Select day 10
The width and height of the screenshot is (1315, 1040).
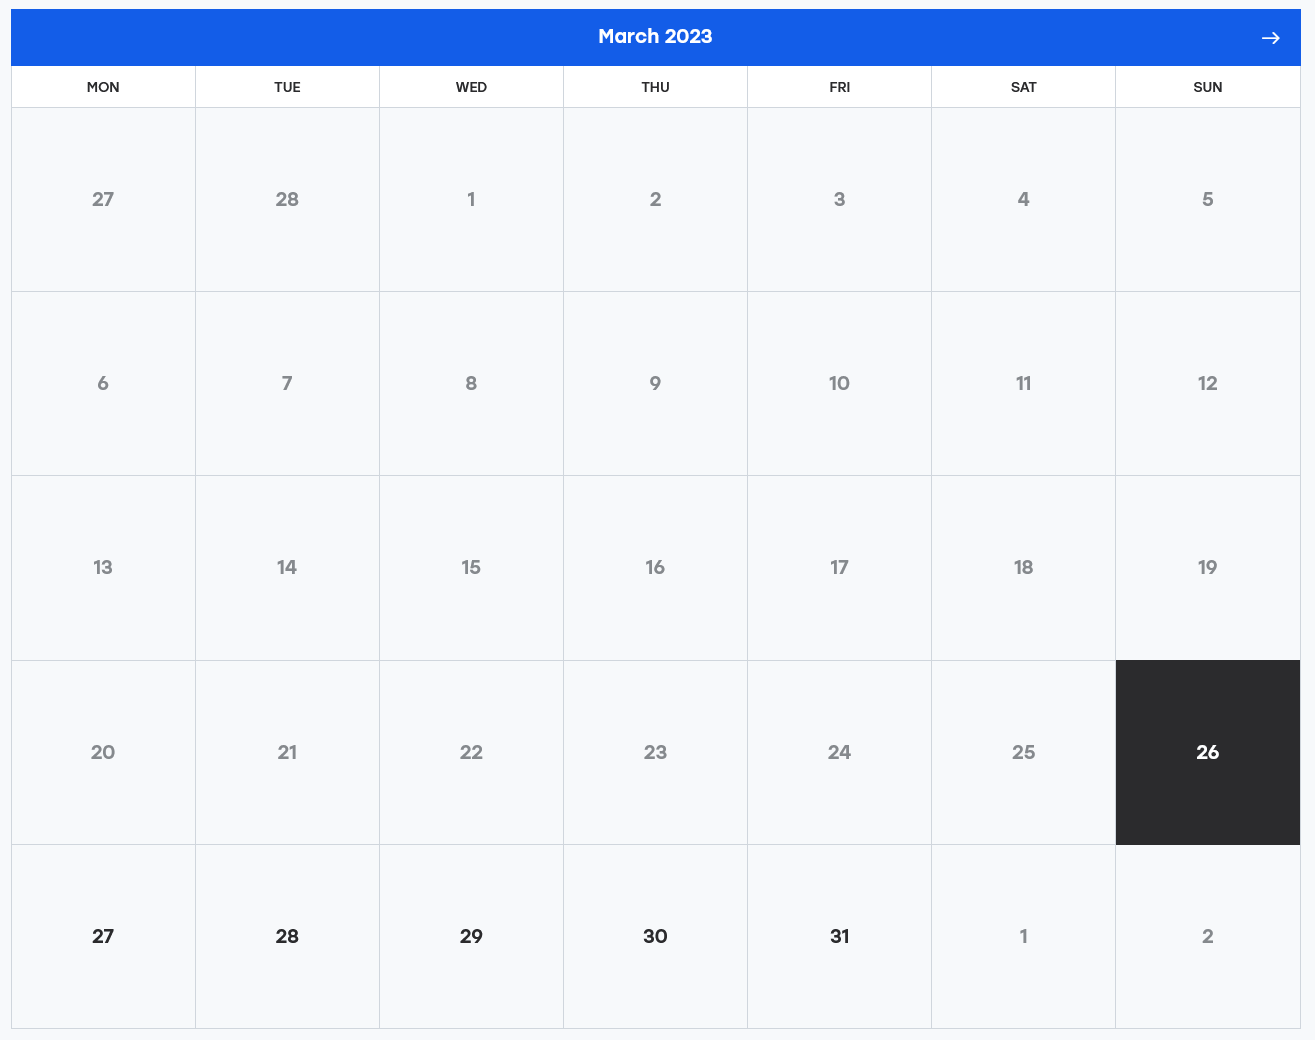pos(839,383)
